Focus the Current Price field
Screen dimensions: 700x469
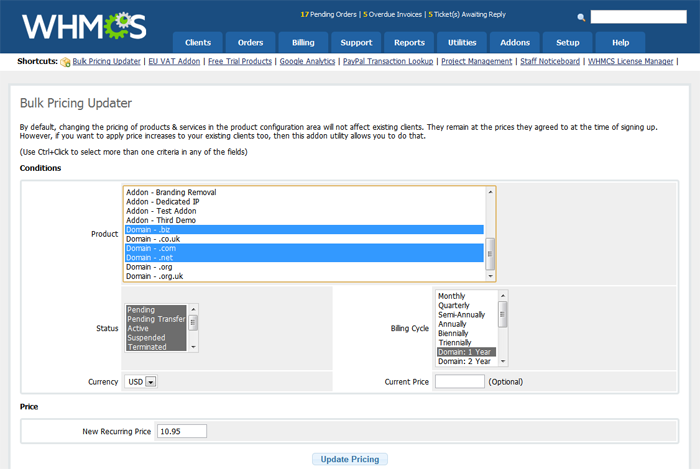pyautogui.click(x=460, y=382)
